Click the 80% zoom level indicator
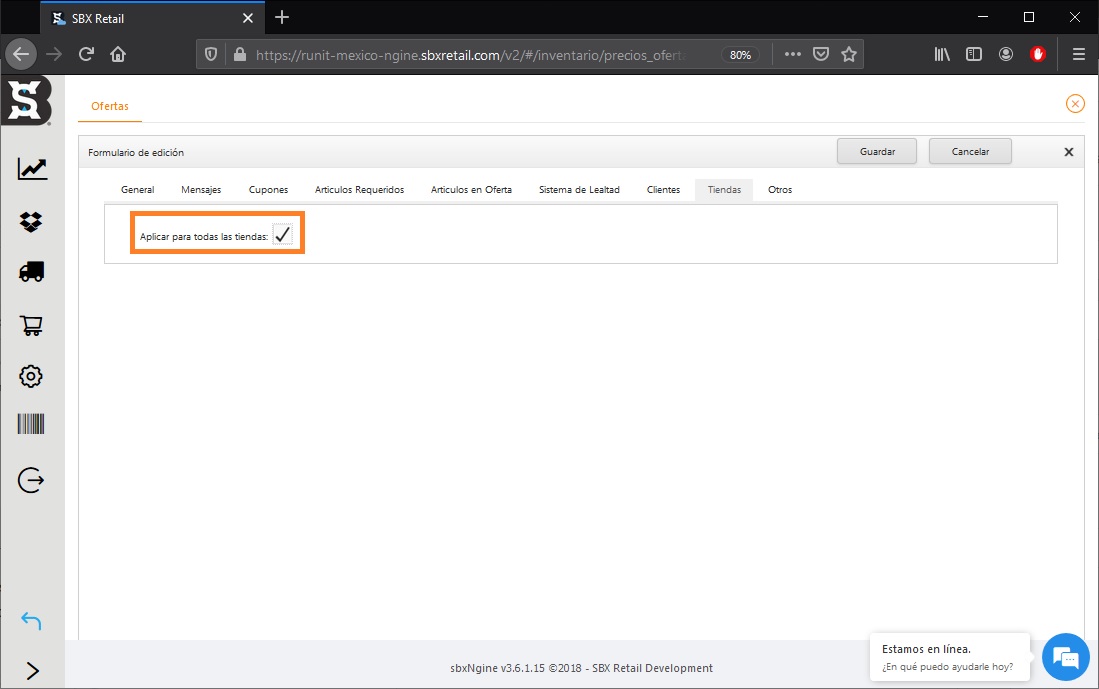 tap(740, 55)
